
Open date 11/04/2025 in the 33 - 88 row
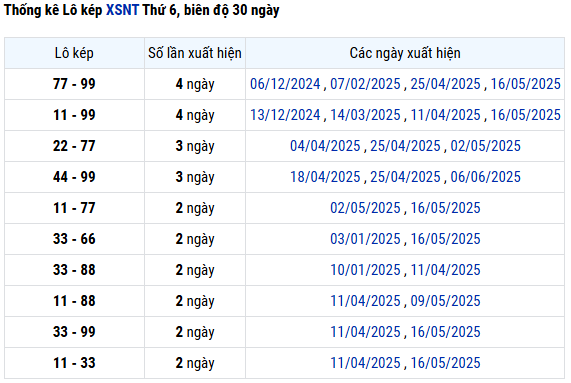click(x=445, y=270)
